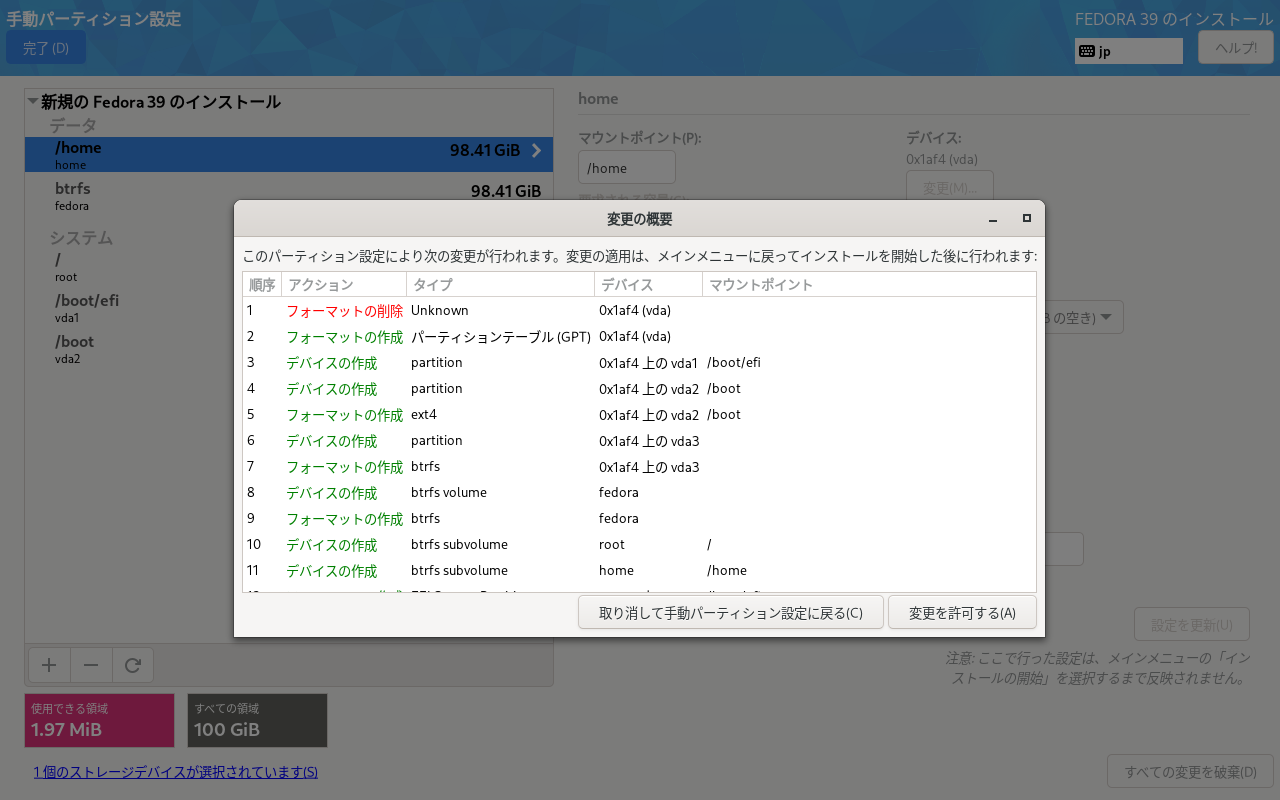Click the home device cell in row 11
This screenshot has width=1280, height=800.
point(616,571)
